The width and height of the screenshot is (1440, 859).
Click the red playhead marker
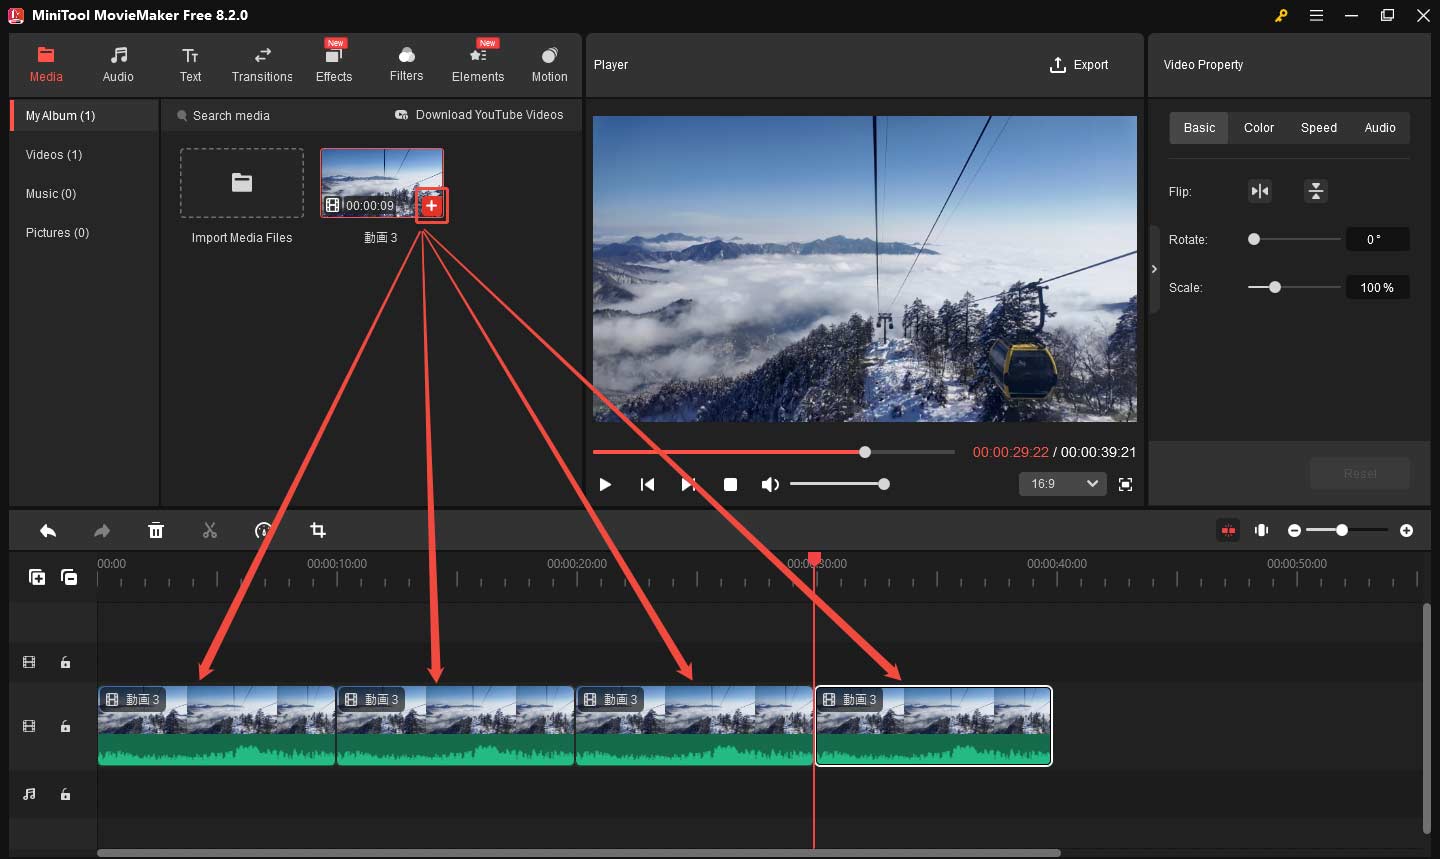814,559
